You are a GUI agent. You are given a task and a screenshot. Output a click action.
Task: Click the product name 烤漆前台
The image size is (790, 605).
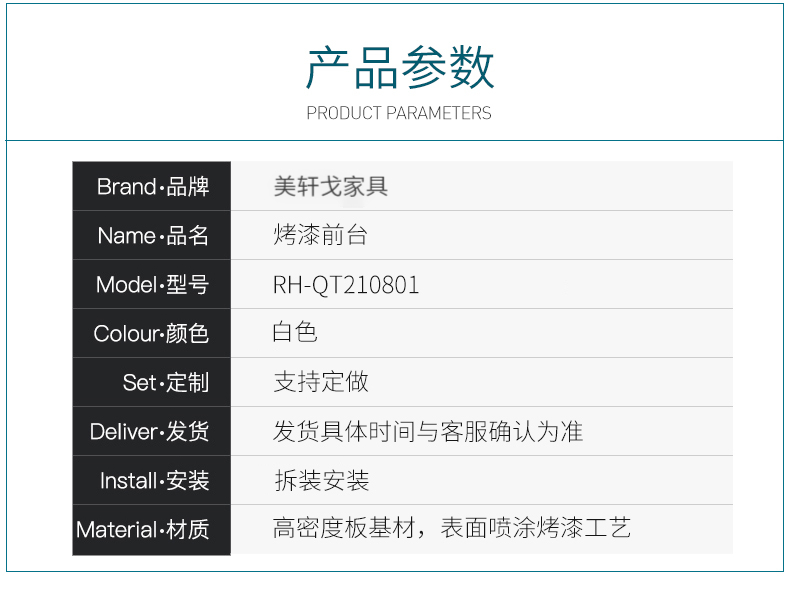(x=321, y=236)
